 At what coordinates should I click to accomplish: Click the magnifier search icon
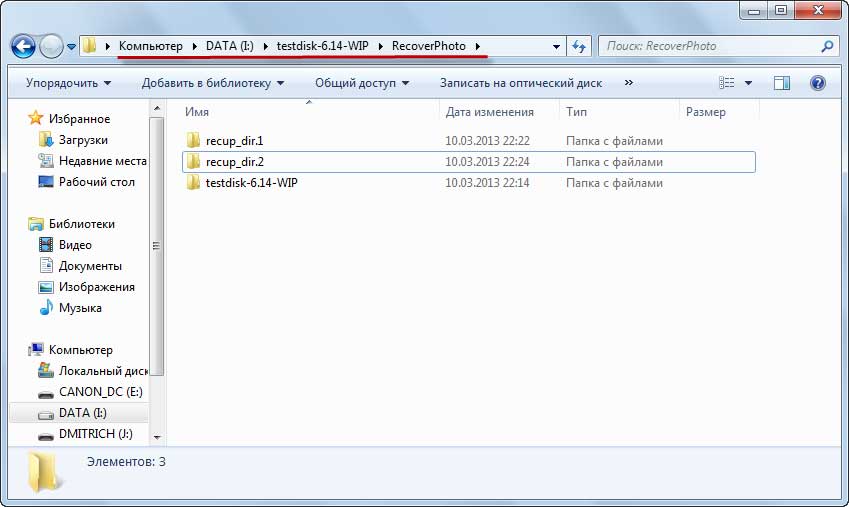(x=827, y=47)
